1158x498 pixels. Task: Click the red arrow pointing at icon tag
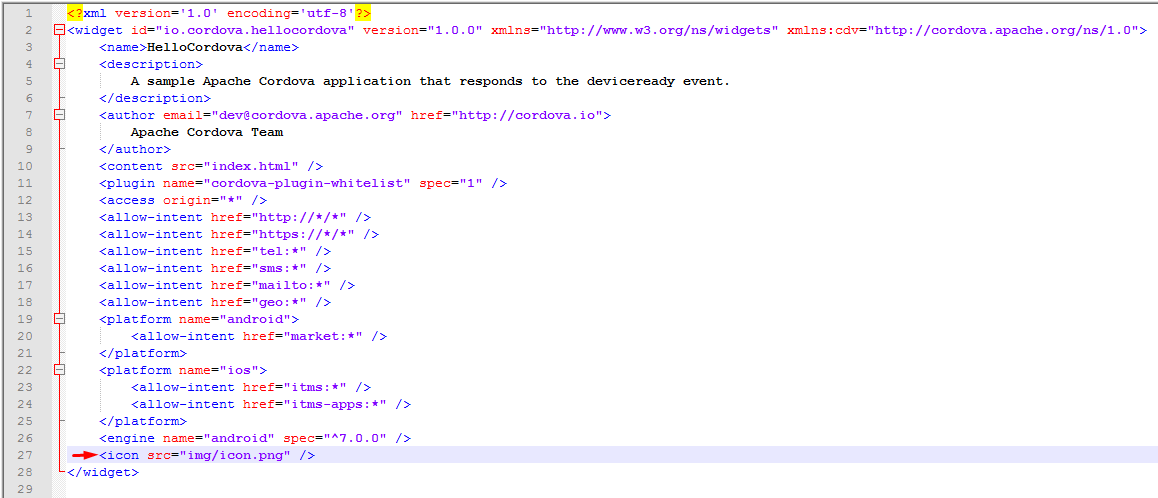click(84, 456)
